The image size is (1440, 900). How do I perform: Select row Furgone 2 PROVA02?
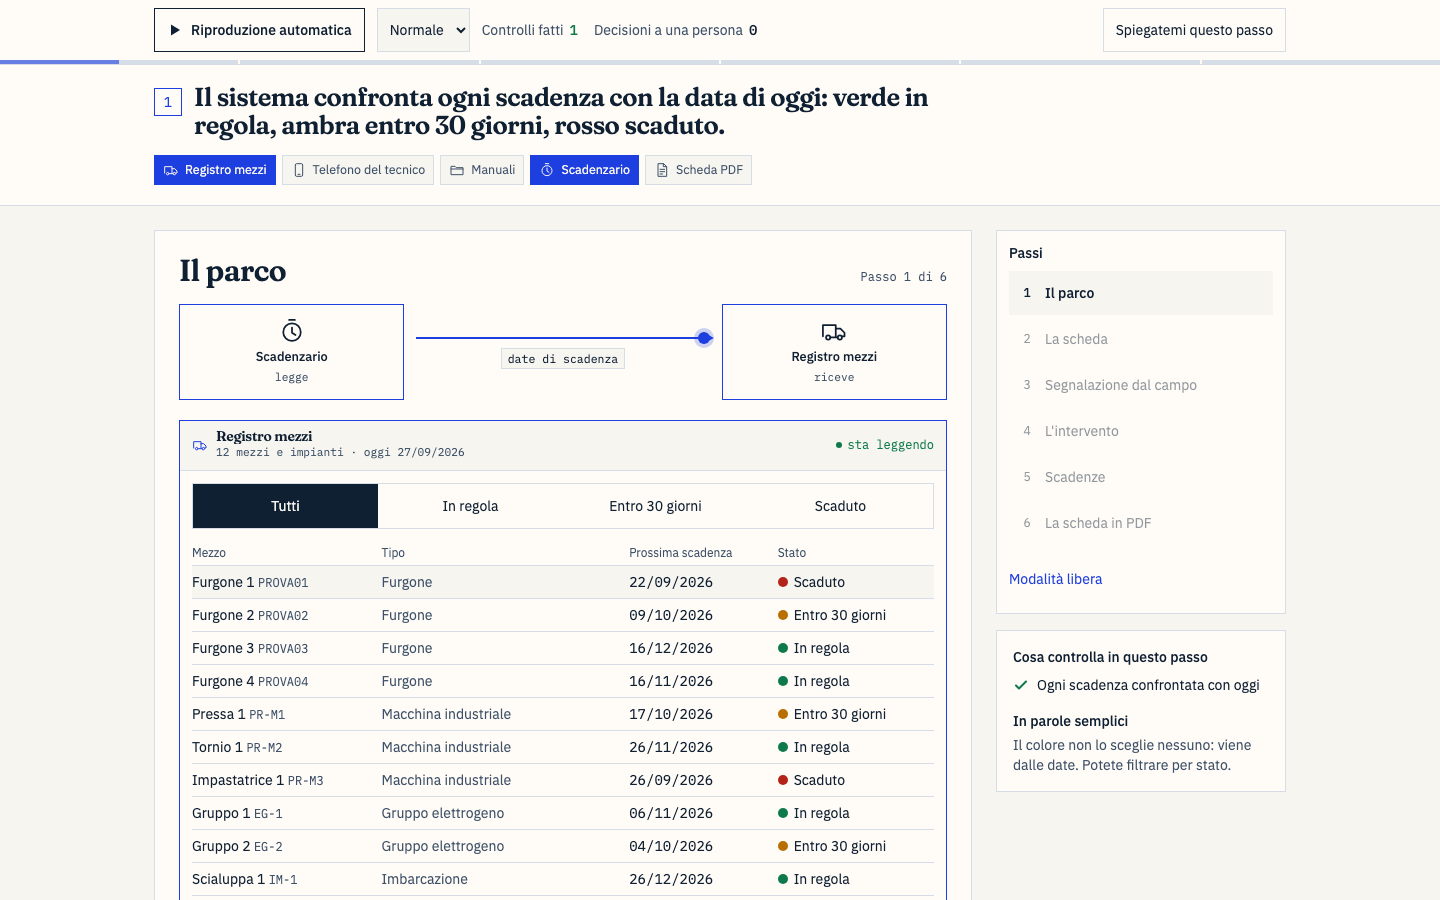pos(563,615)
